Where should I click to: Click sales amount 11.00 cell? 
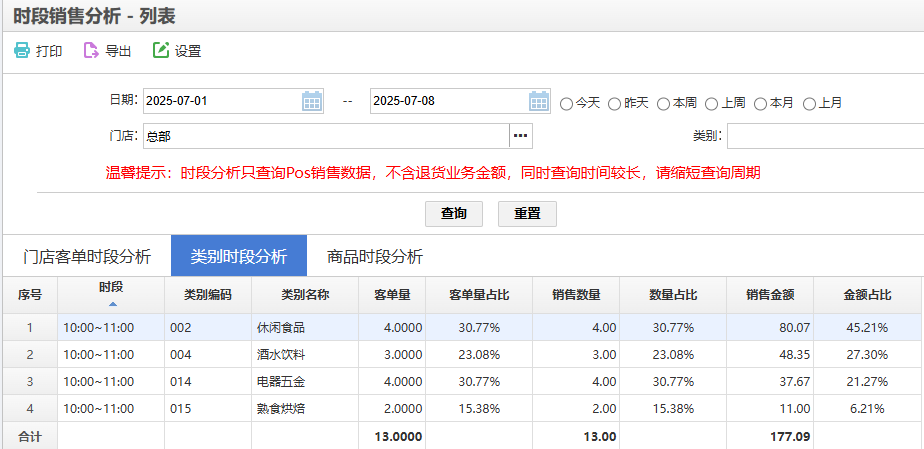pos(770,408)
